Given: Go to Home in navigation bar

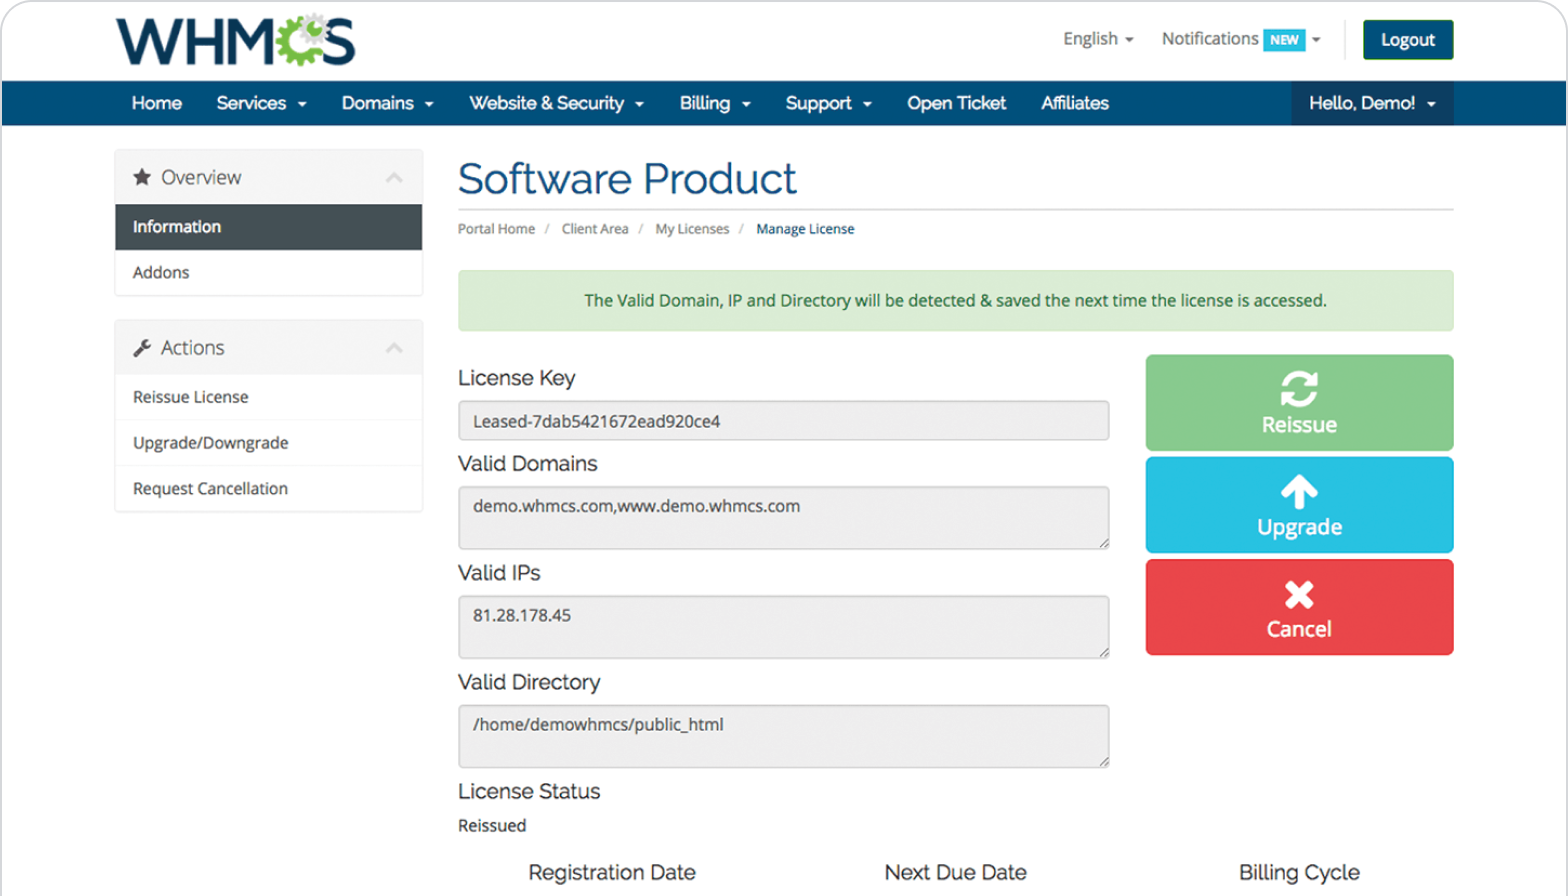Looking at the screenshot, I should tap(157, 103).
